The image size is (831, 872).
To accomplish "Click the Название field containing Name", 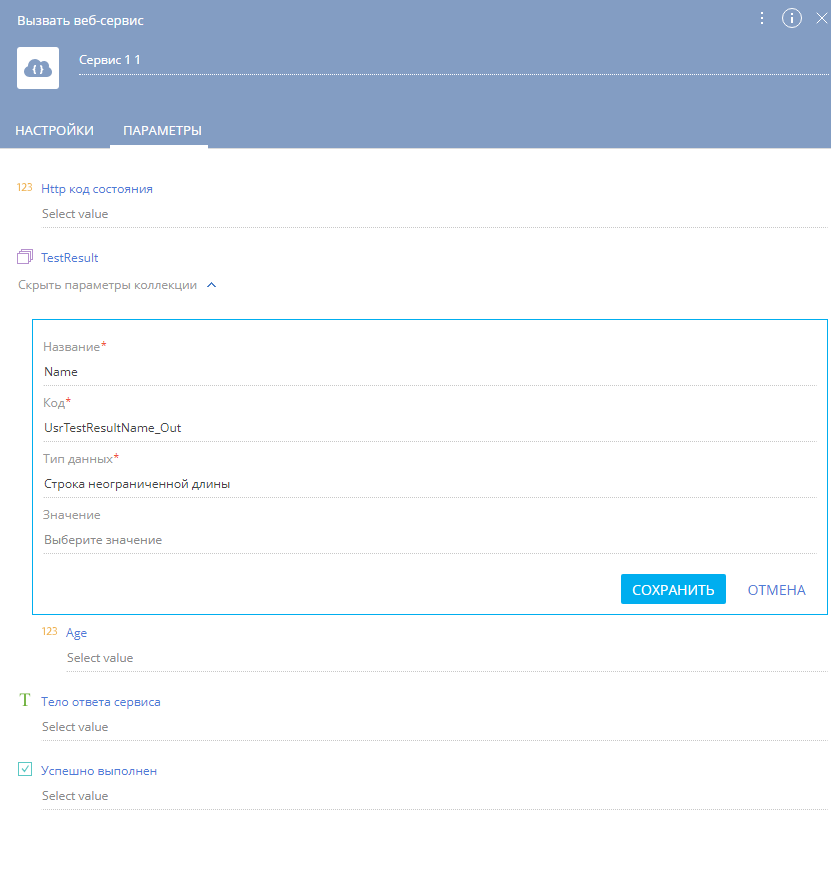I will click(x=430, y=371).
